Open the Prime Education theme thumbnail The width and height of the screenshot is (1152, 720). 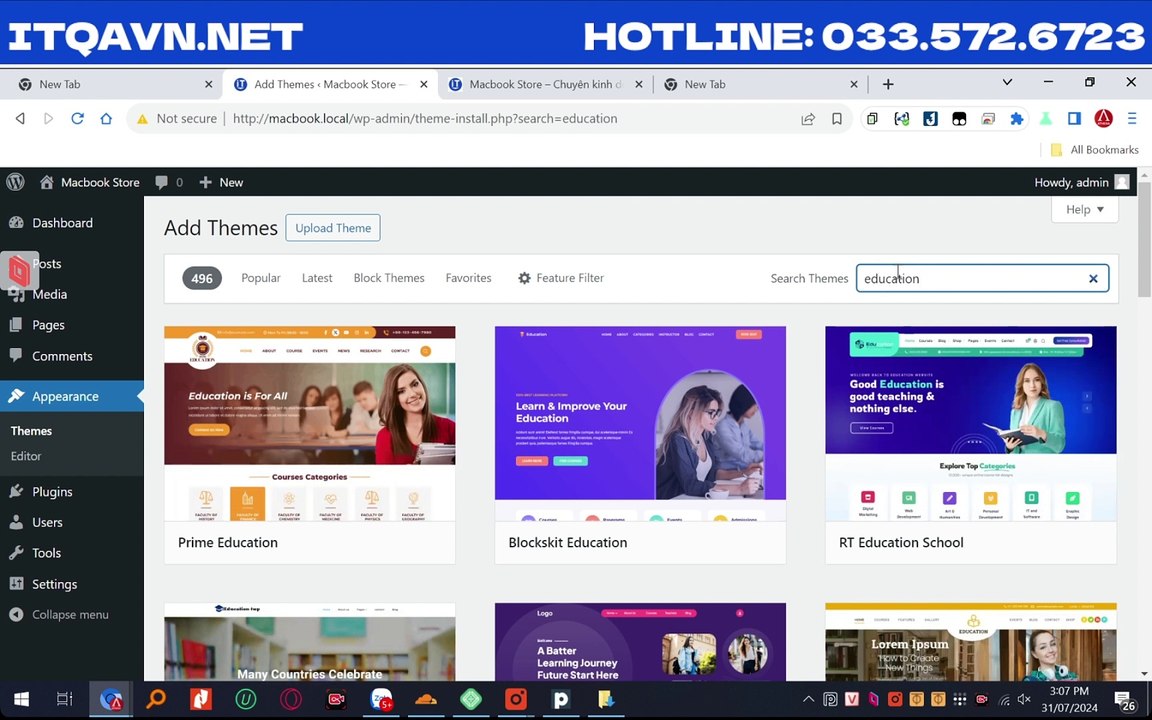[x=309, y=423]
